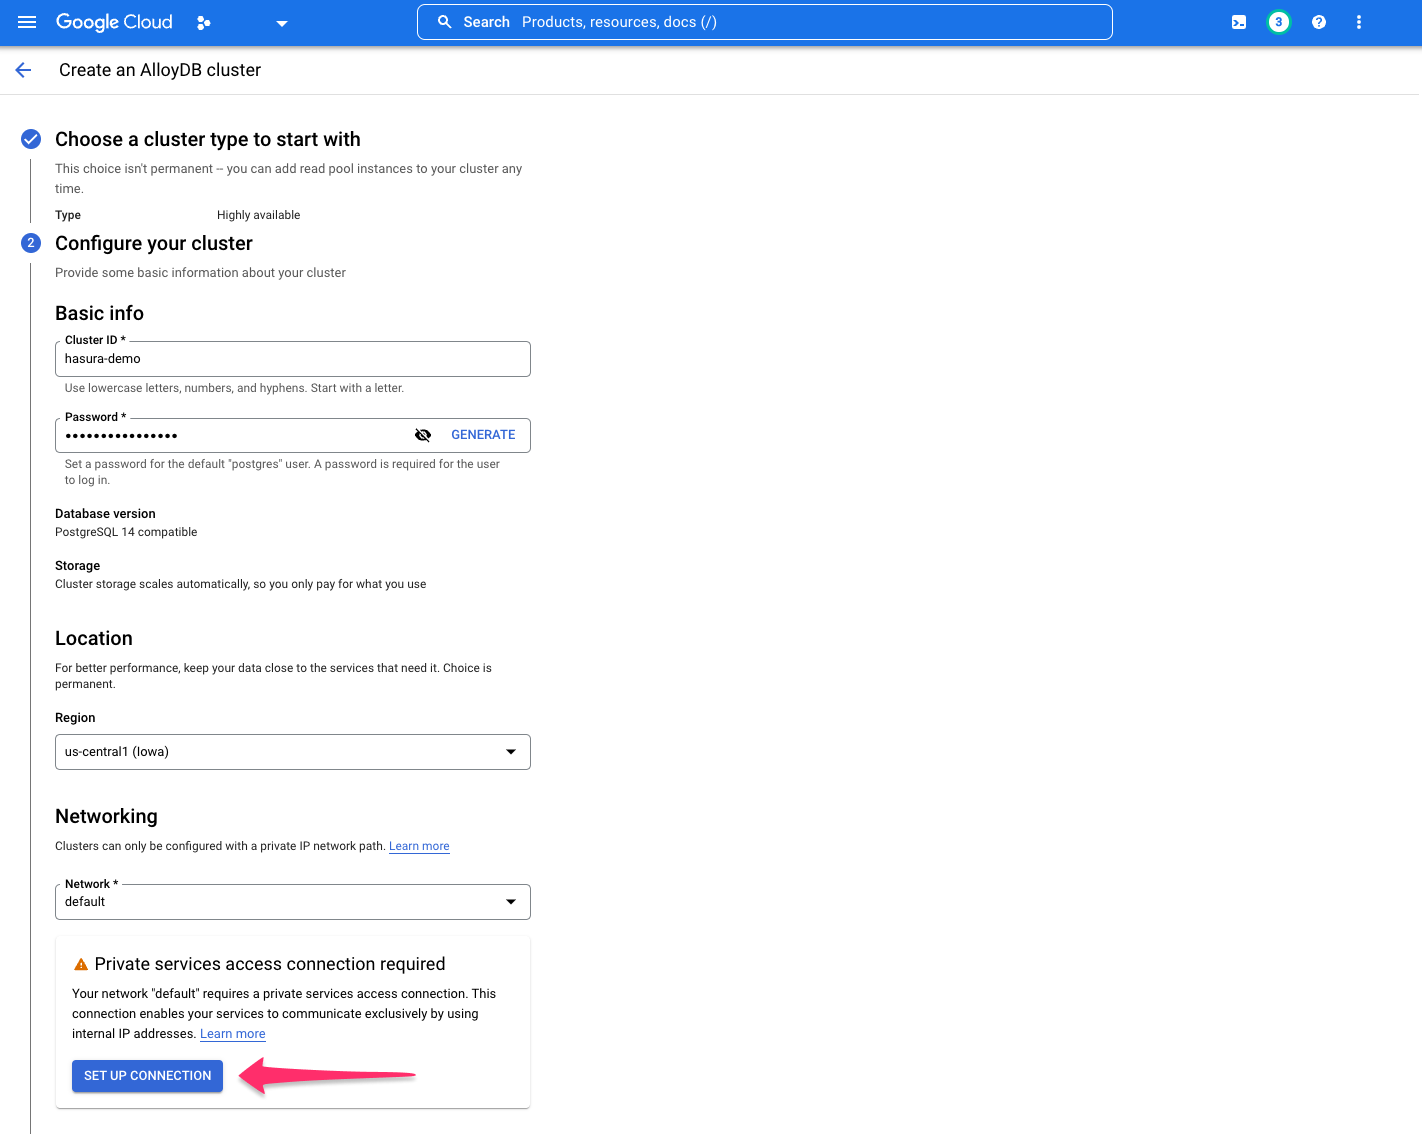Open the navigation hamburger menu
The height and width of the screenshot is (1134, 1422).
27,22
